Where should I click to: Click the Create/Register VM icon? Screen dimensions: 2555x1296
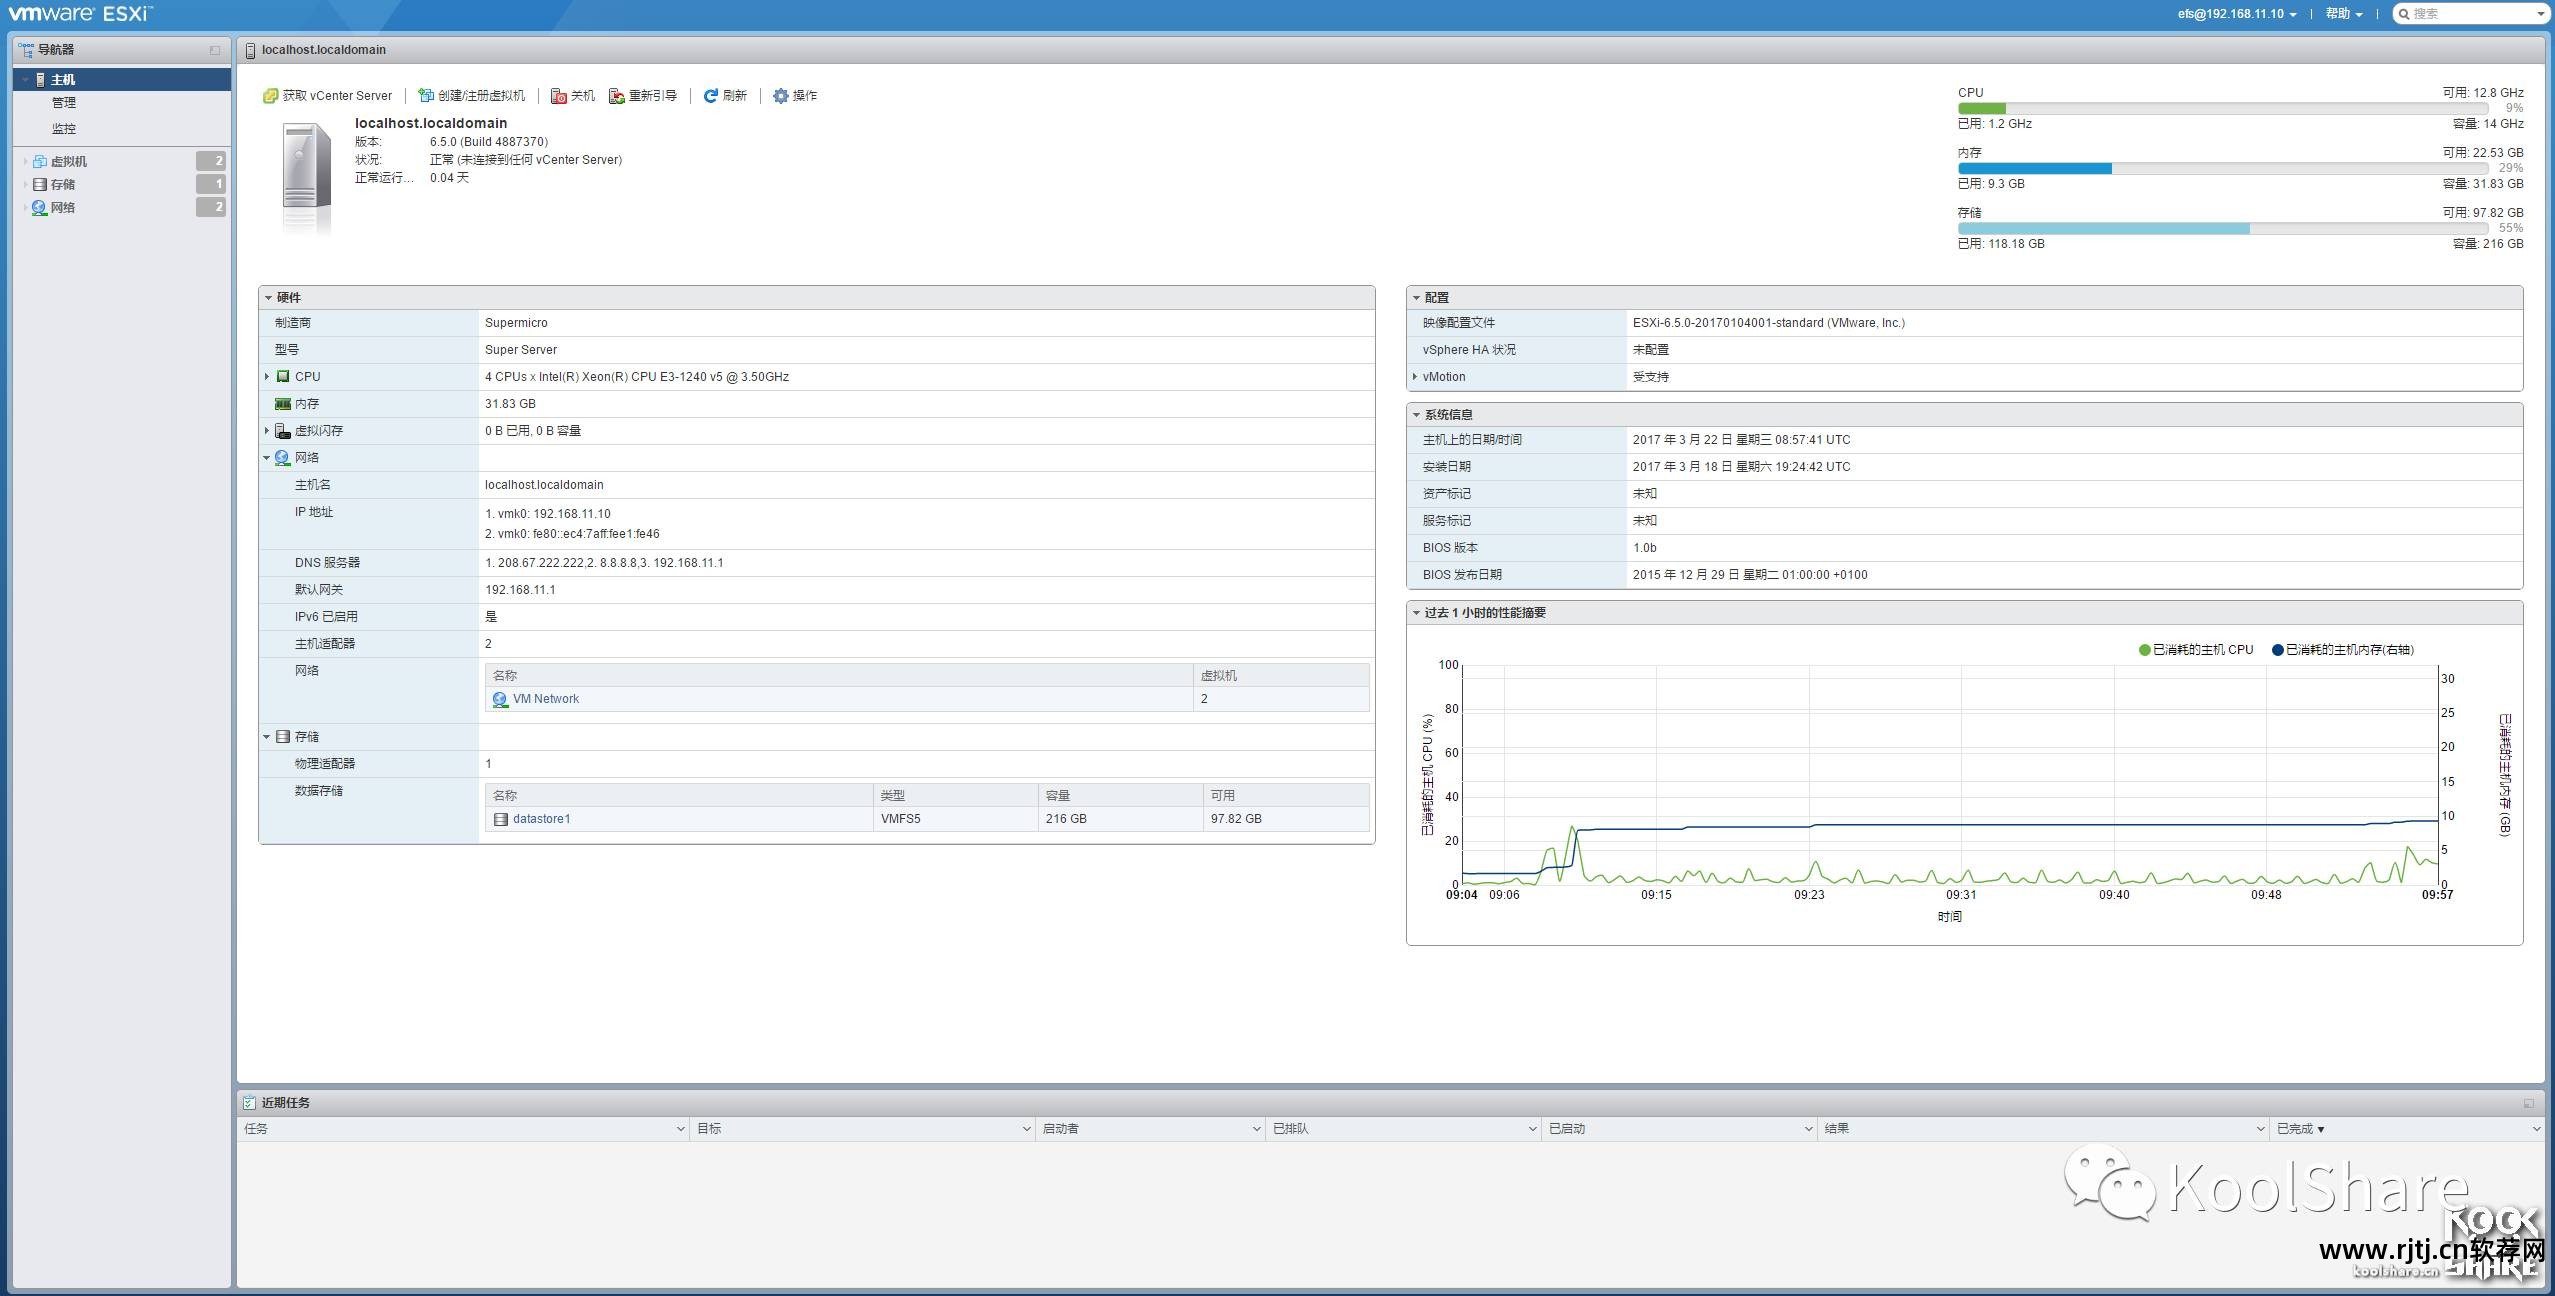[x=426, y=96]
